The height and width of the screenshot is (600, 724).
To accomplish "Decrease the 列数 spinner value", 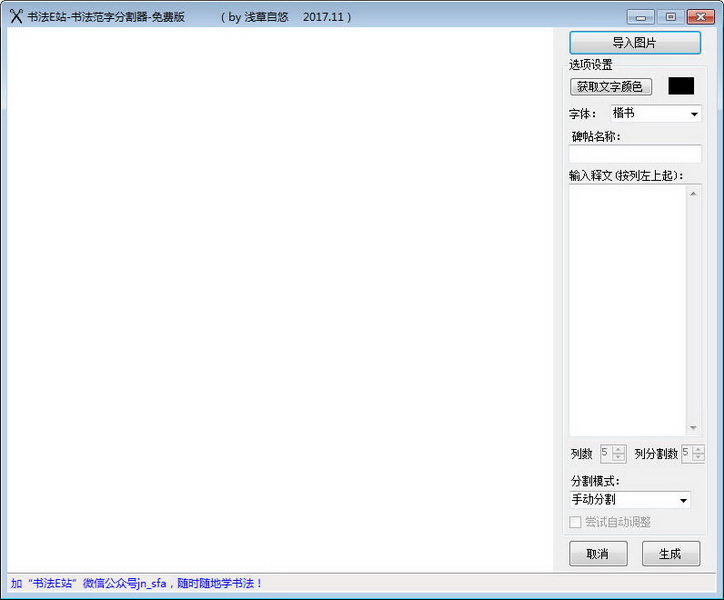I will click(619, 457).
